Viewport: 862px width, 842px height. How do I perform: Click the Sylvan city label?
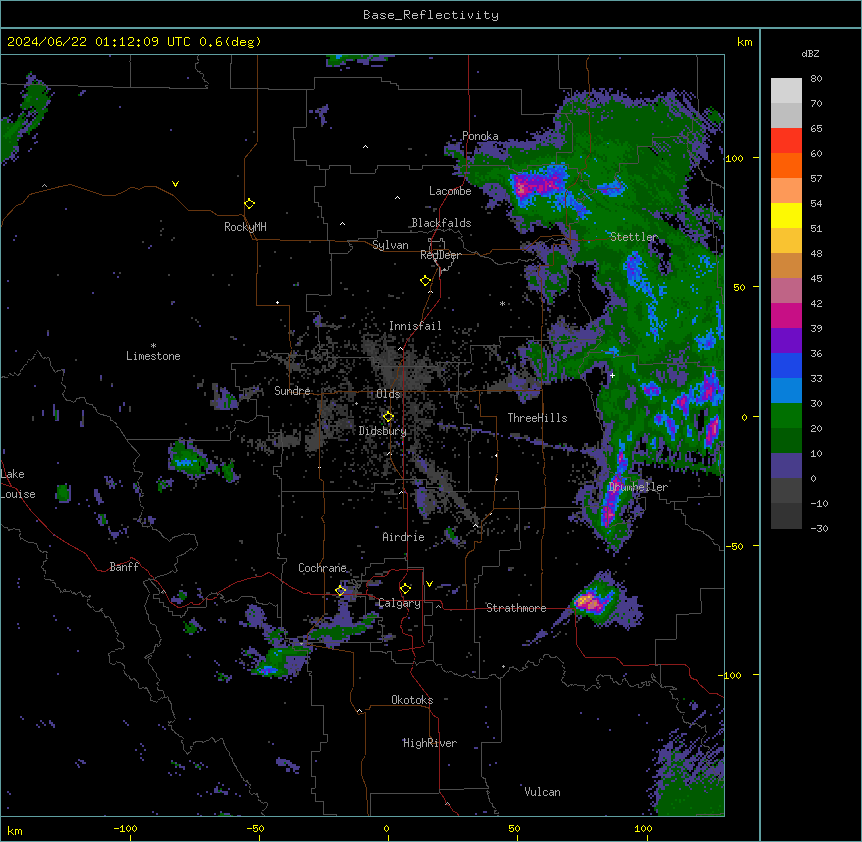point(390,245)
